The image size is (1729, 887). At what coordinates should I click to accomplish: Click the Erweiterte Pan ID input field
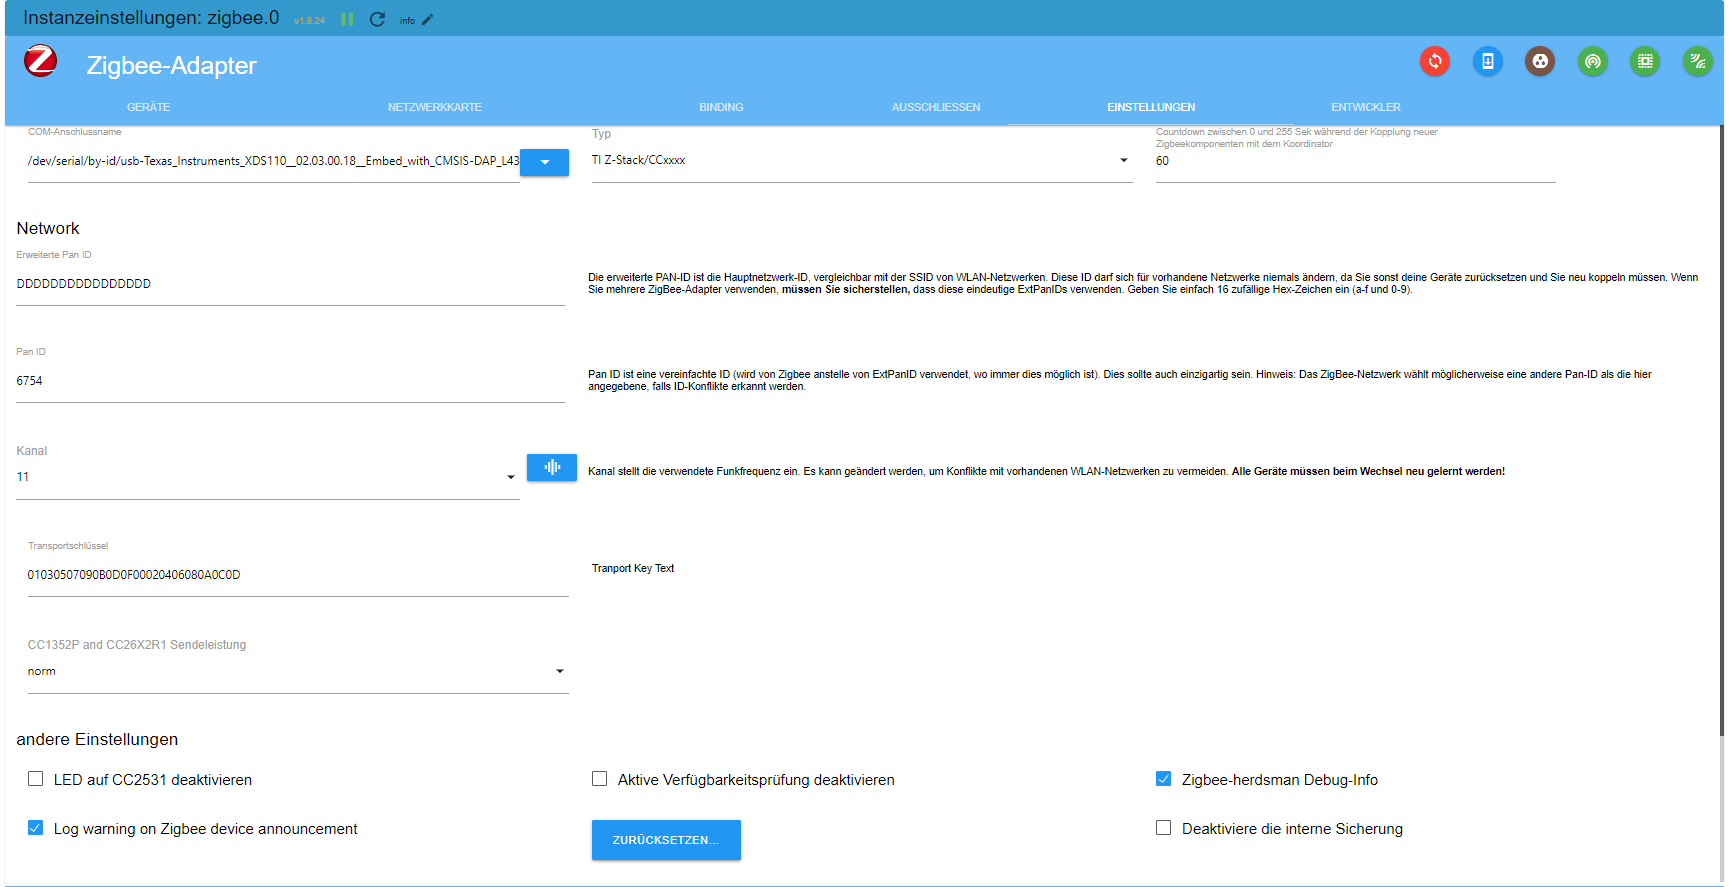[x=290, y=285]
